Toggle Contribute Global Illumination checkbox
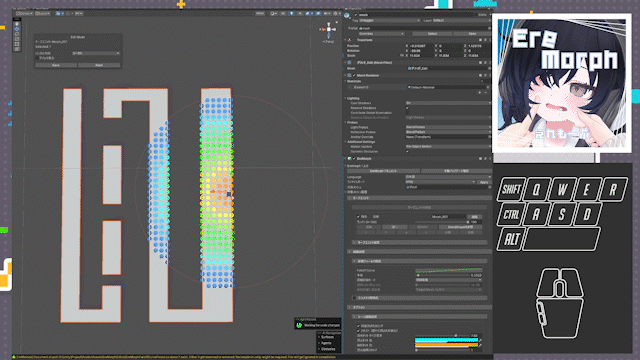The height and width of the screenshot is (360, 640). coord(407,113)
